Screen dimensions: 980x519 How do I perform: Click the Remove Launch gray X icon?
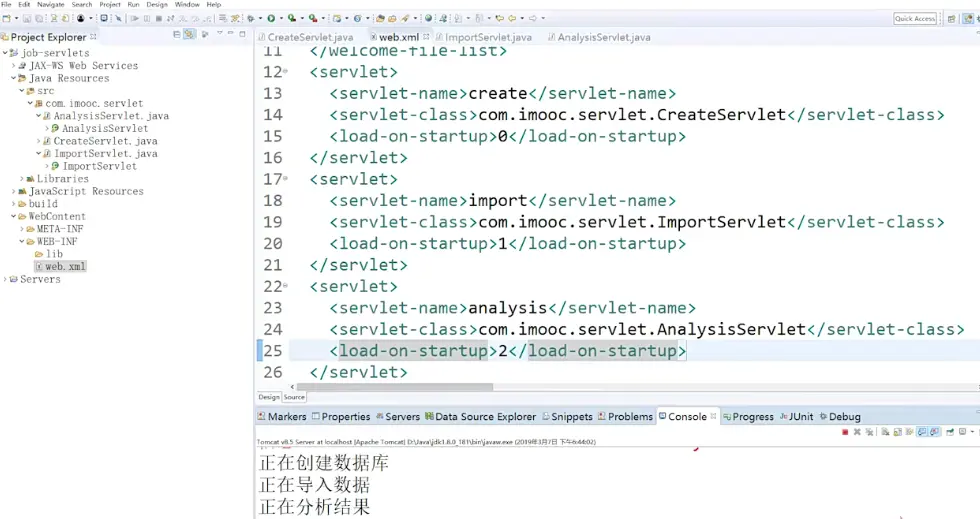pyautogui.click(x=857, y=432)
